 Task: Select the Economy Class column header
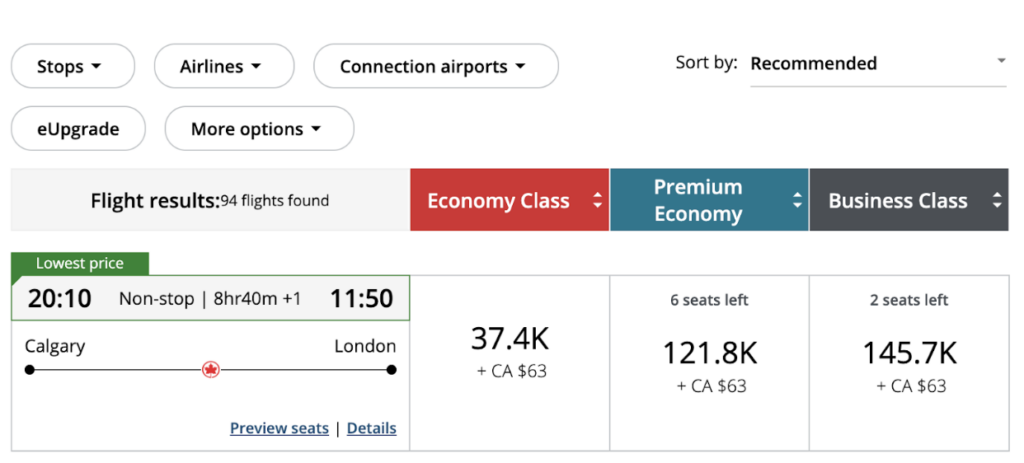pos(498,201)
